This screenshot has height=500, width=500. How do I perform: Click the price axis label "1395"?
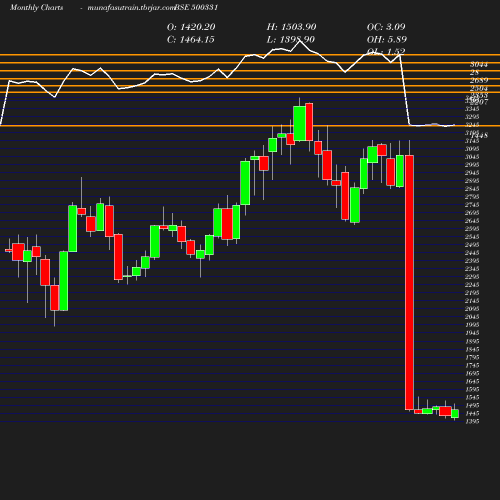(x=472, y=421)
